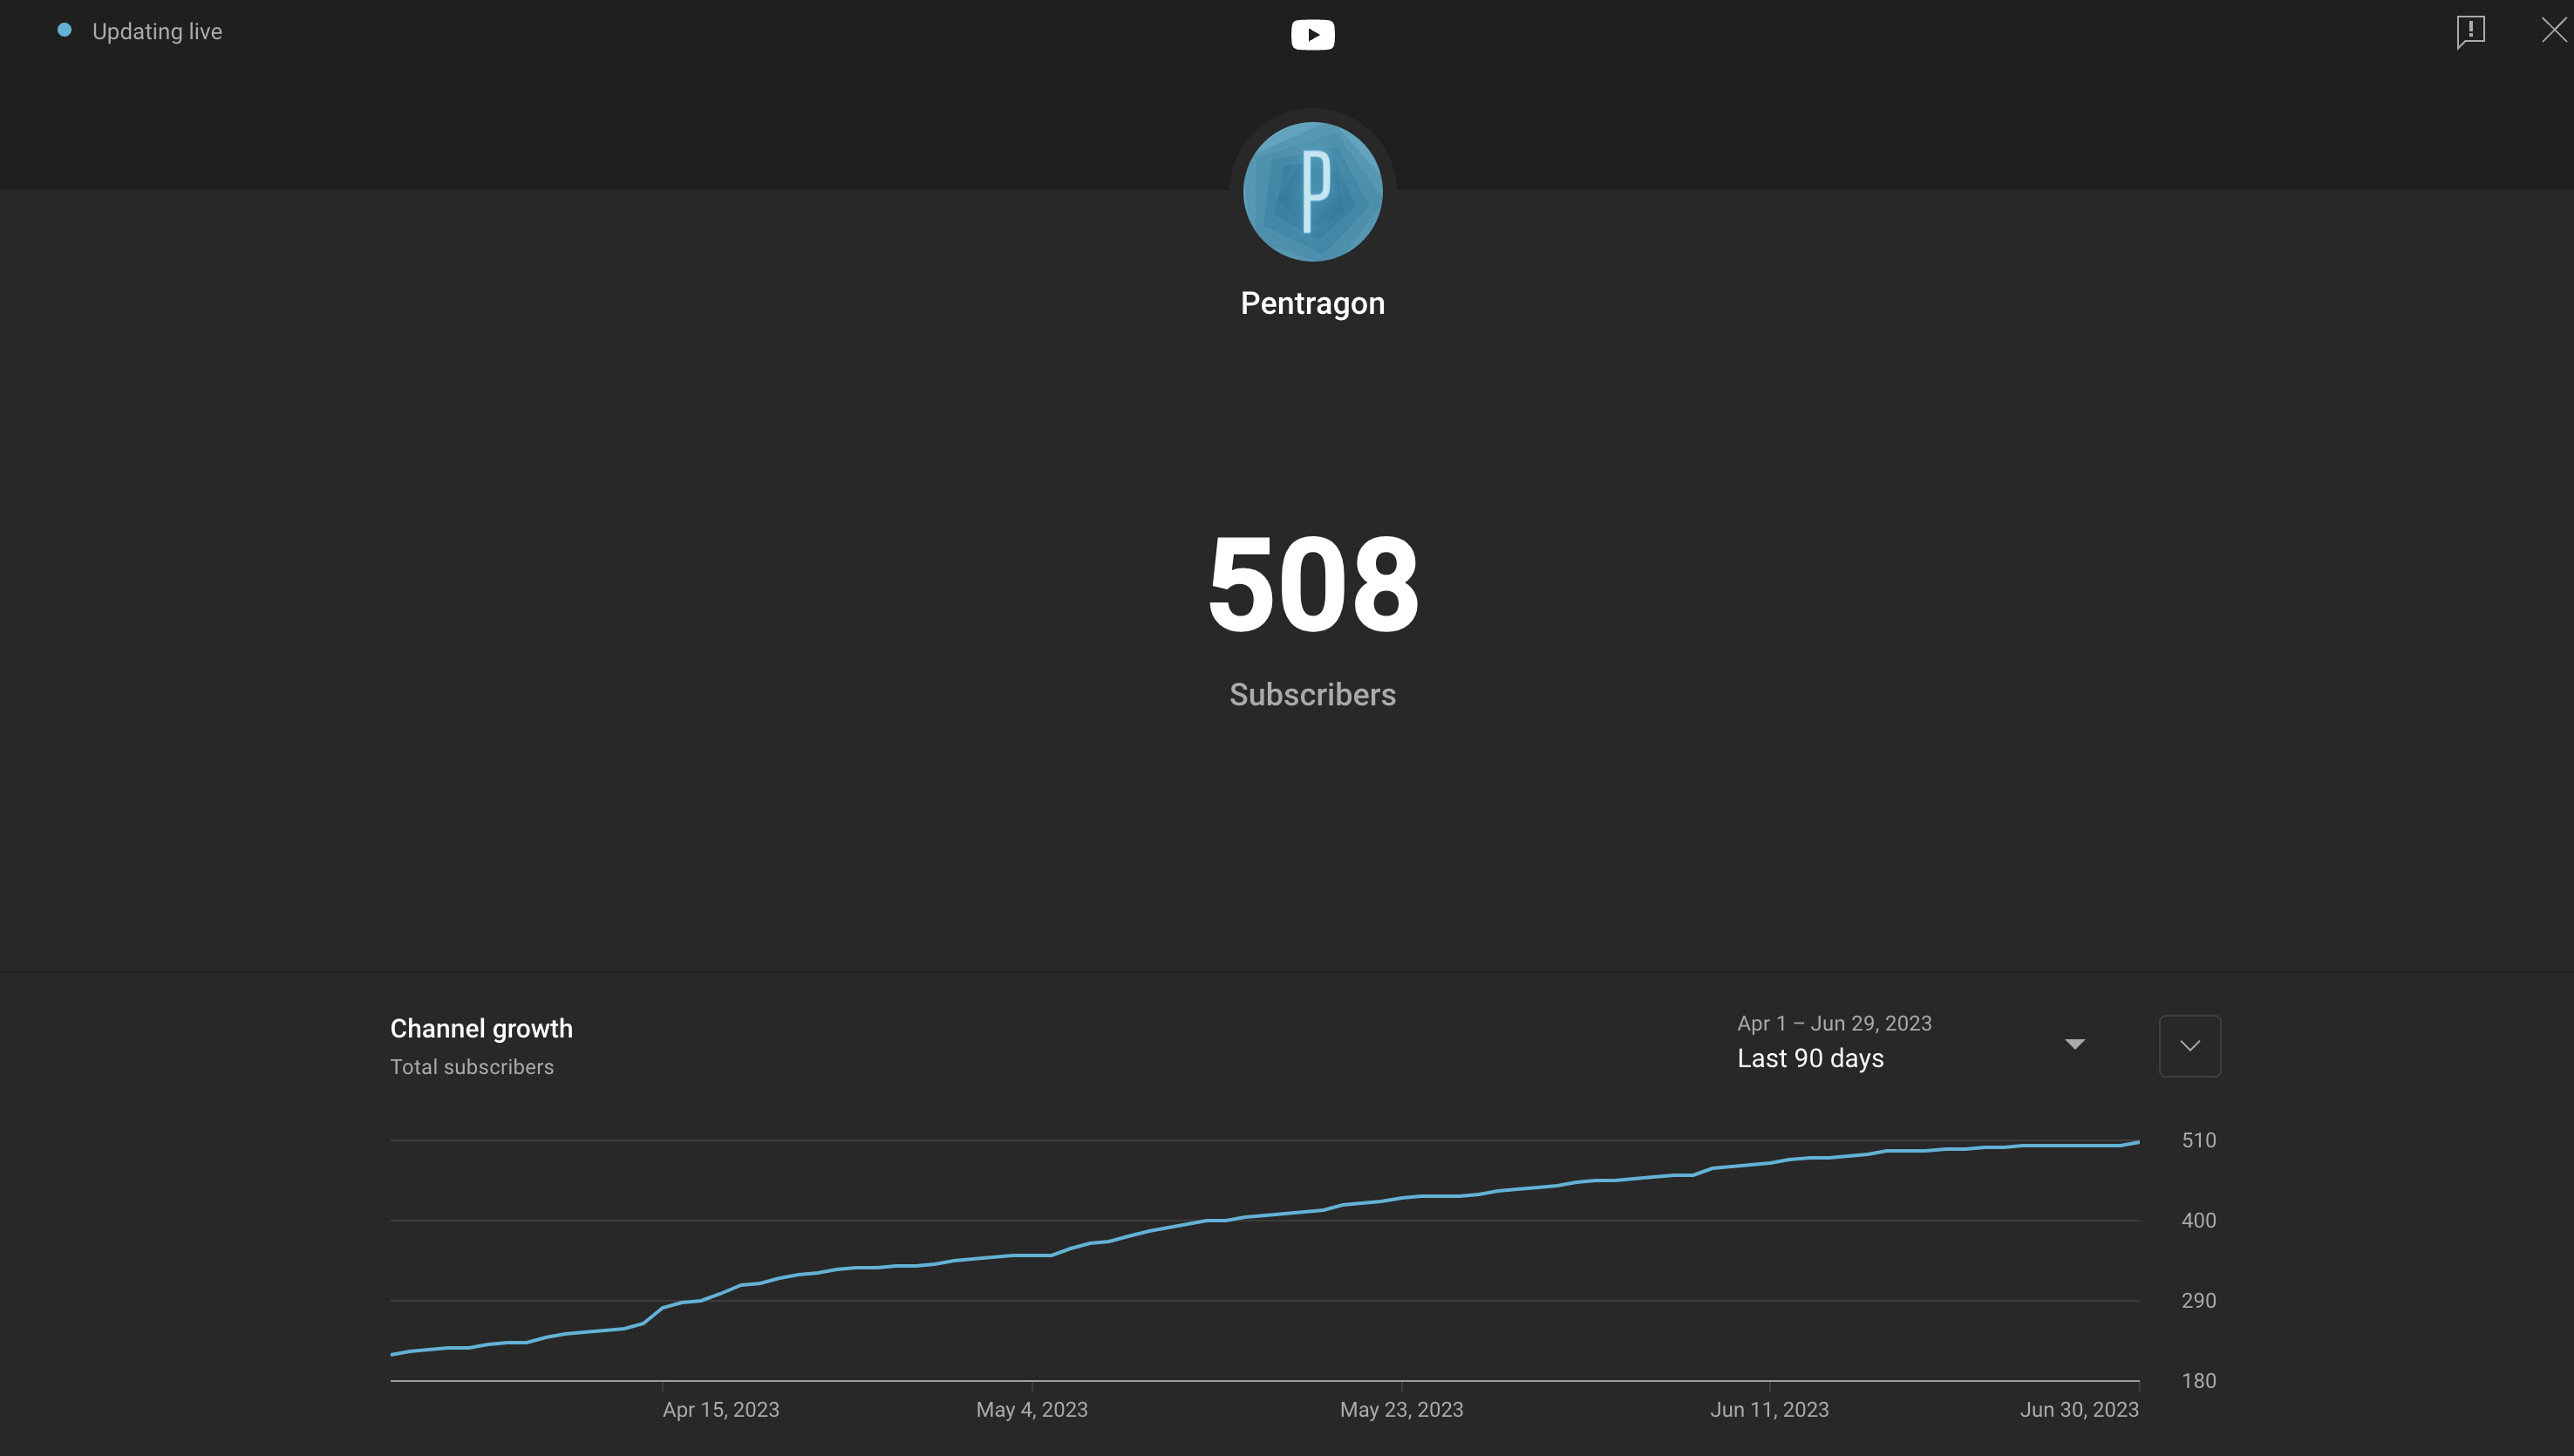Click the May 23, 2023 axis label

[x=1401, y=1409]
